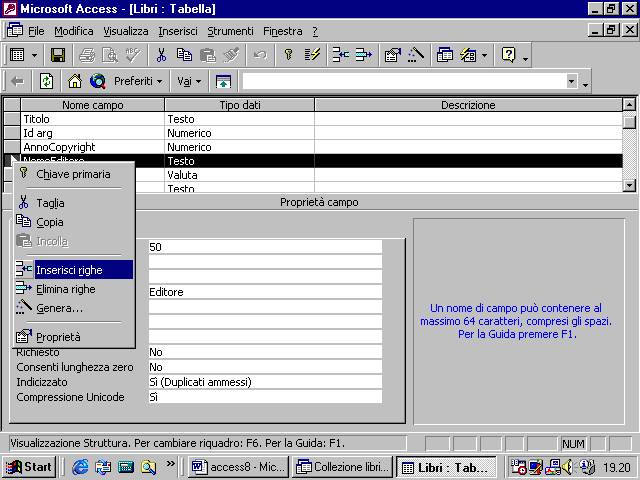Click the Home page house icon
The width and height of the screenshot is (640, 480).
pyautogui.click(x=75, y=81)
